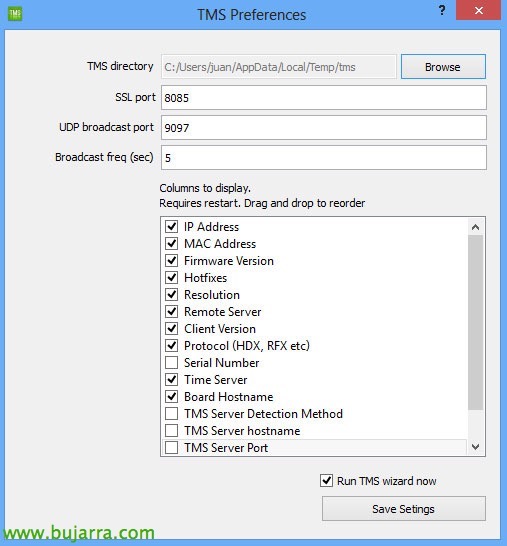Click the columns list scrollbar thumb
Viewport: 507px width, 546px height.
475,323
